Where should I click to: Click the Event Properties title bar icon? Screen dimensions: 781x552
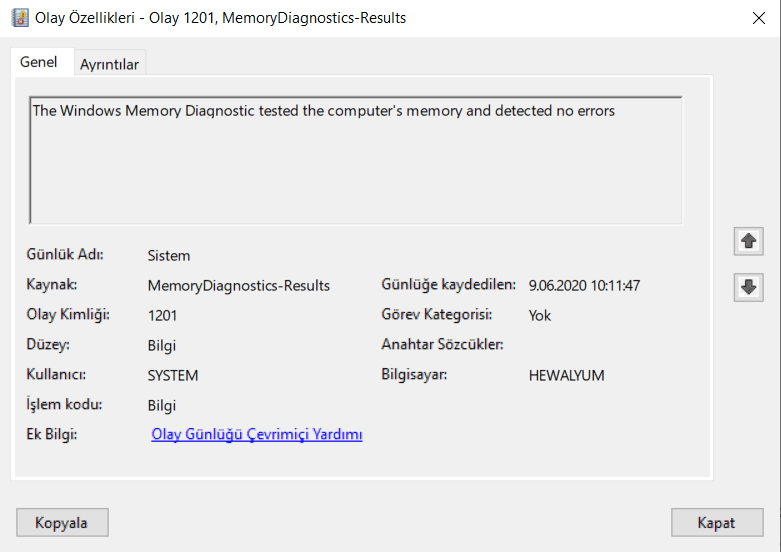tap(19, 18)
